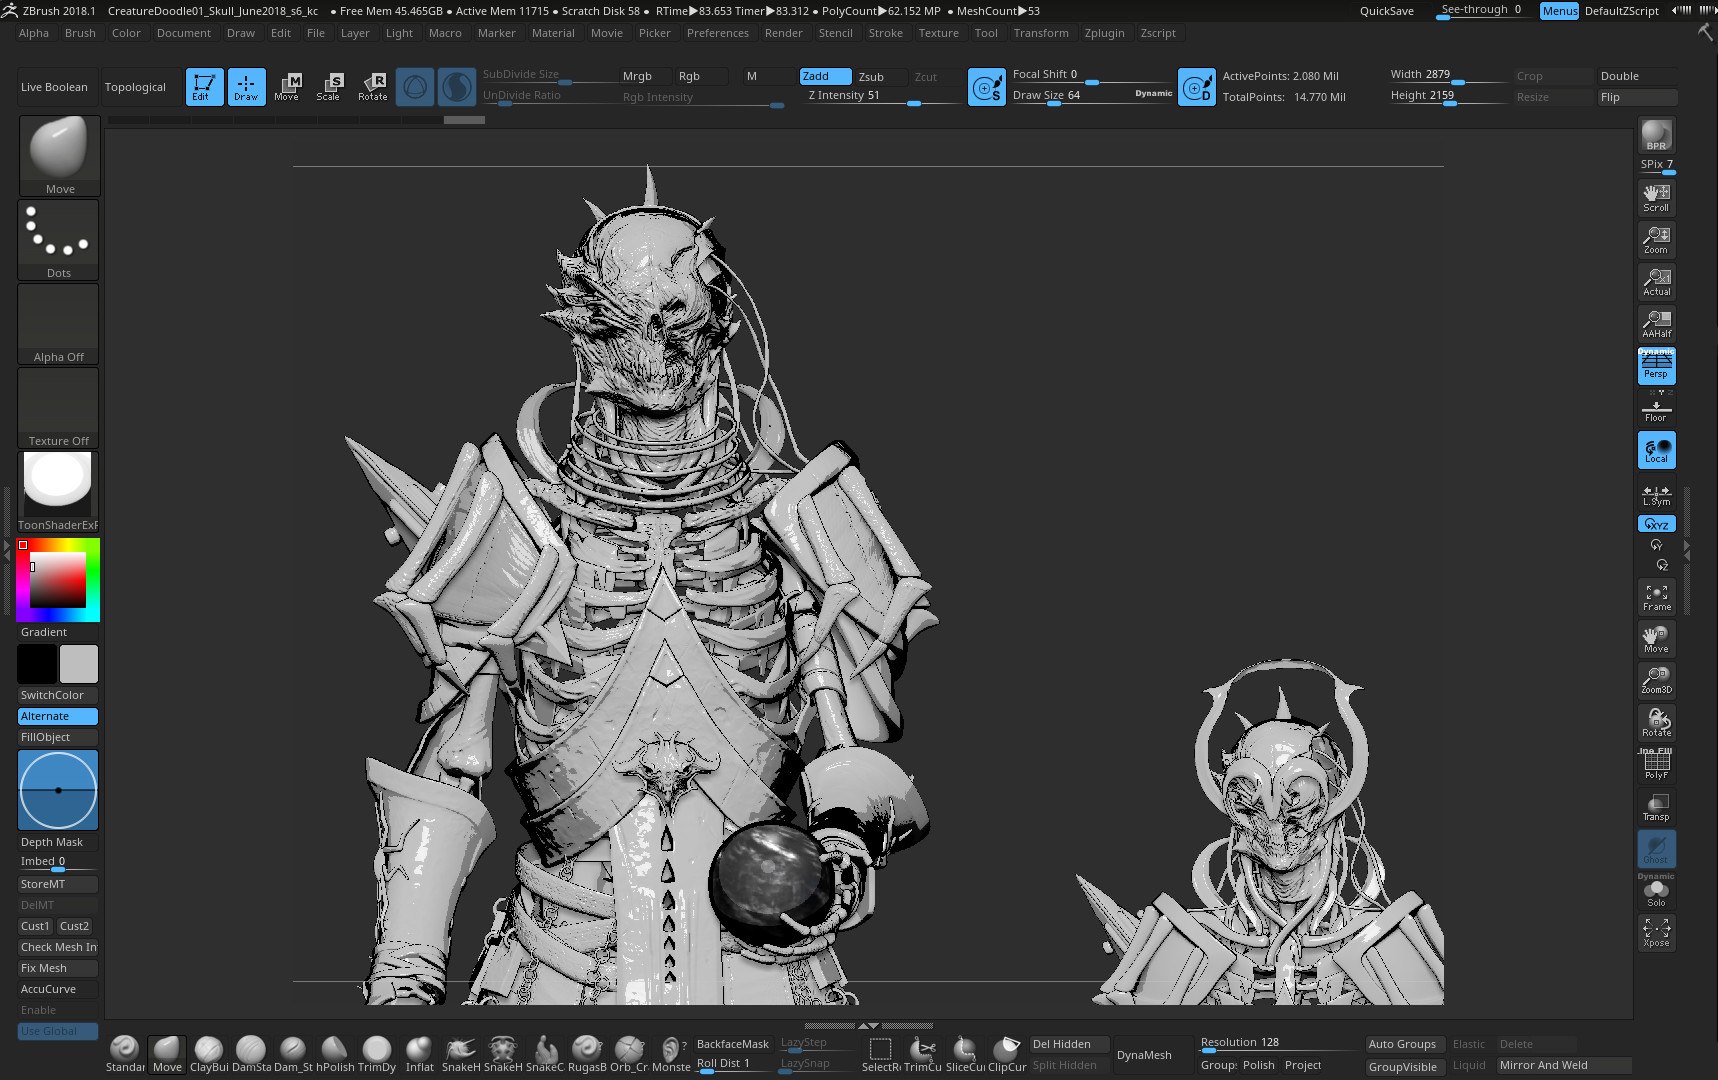
Task: Open the Transform menu
Action: tap(1040, 33)
